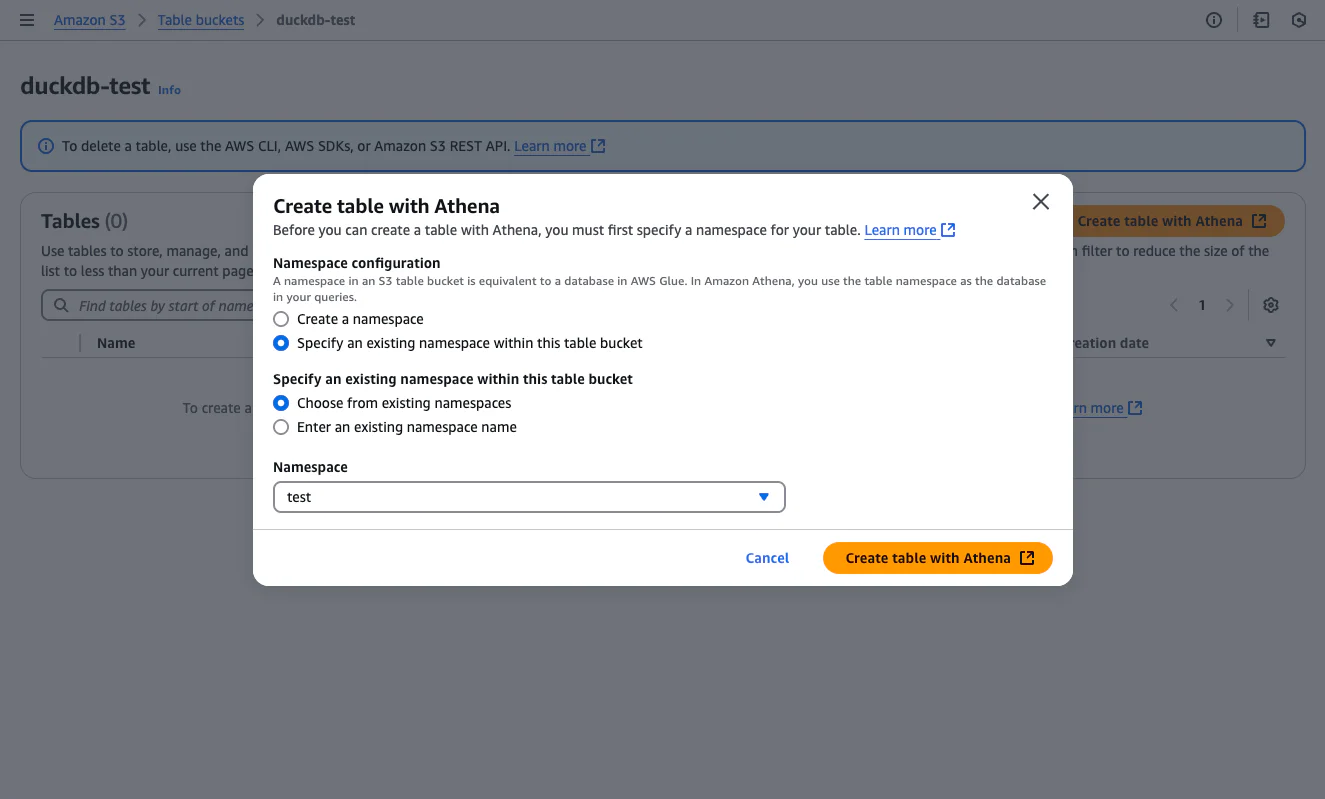
Task: Confirm Create table with Athena in dialog
Action: coord(938,558)
